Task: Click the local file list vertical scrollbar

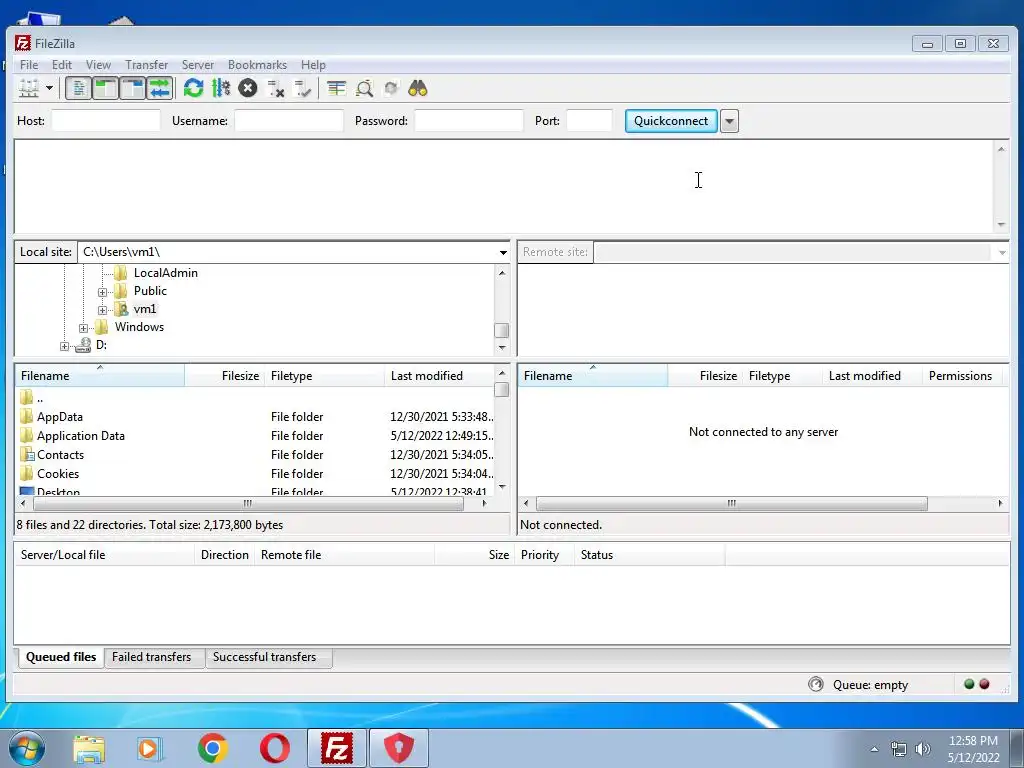Action: tap(502, 430)
